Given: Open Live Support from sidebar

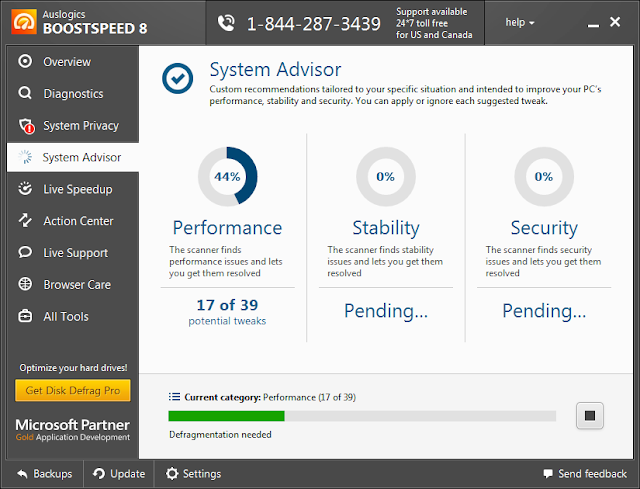Looking at the screenshot, I should pyautogui.click(x=73, y=252).
